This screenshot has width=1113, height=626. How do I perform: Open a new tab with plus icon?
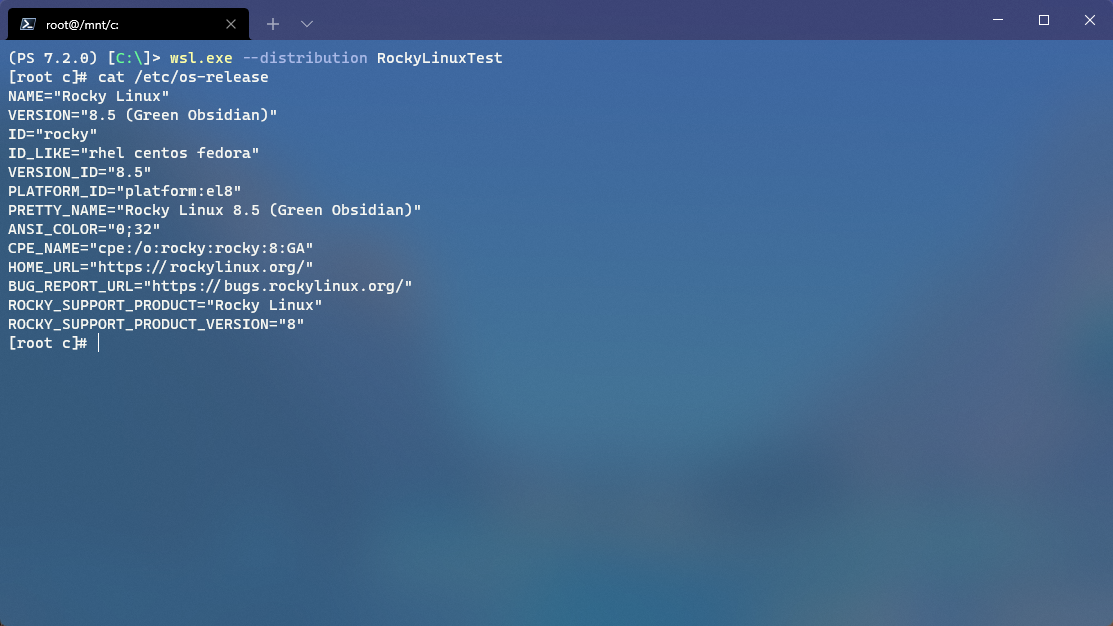click(273, 23)
